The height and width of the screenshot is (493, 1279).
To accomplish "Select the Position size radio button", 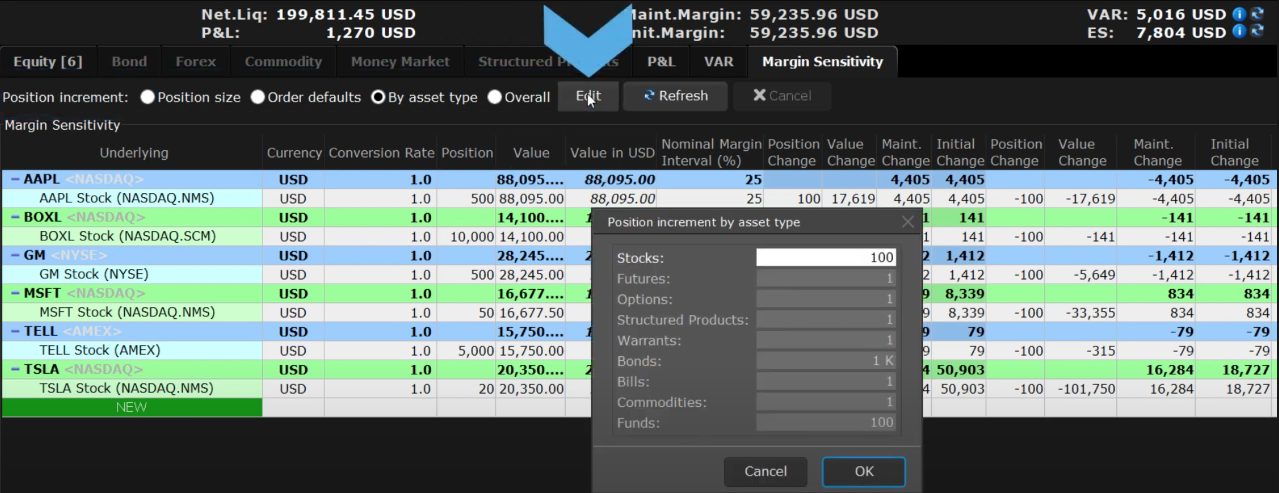I will [148, 97].
